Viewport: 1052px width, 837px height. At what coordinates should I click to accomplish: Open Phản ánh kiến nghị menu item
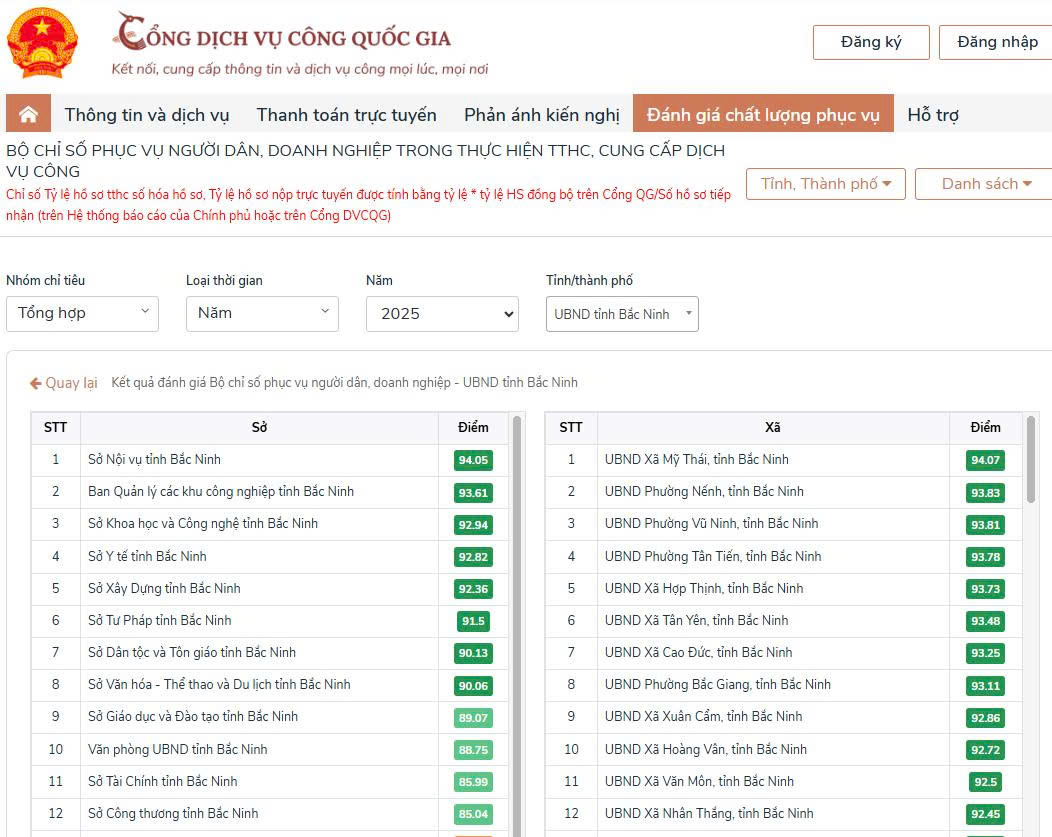(x=541, y=115)
